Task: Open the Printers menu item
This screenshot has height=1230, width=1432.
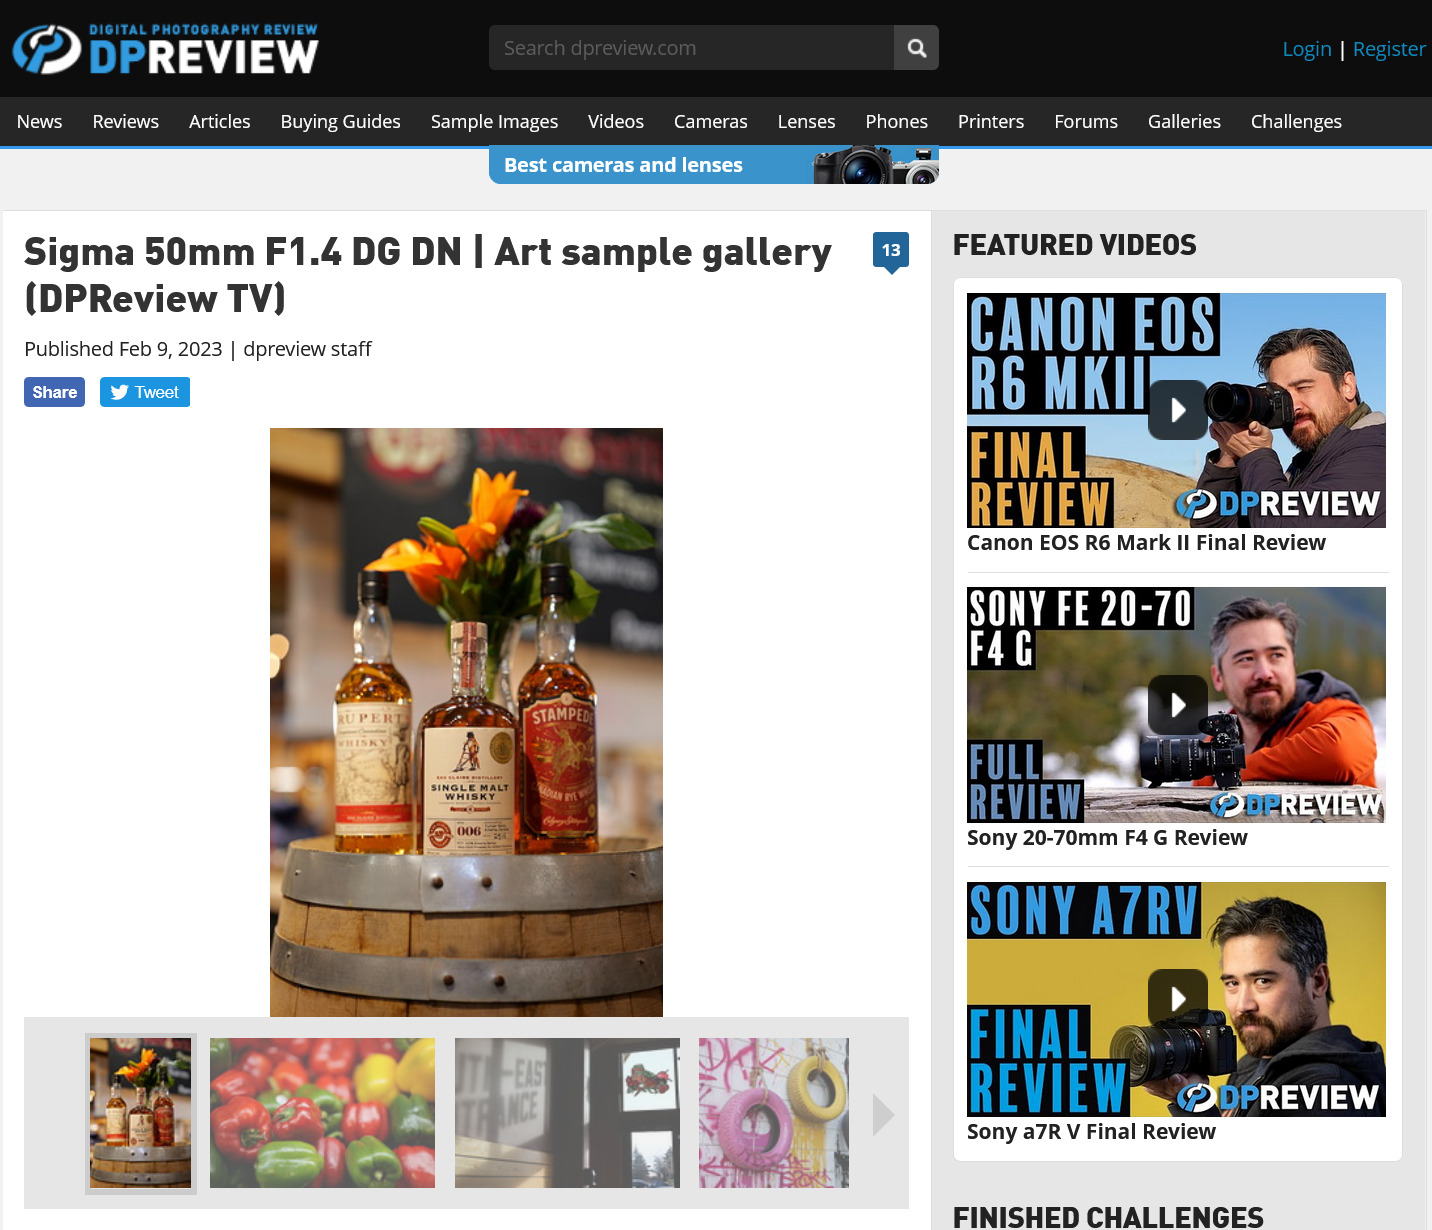Action: (990, 121)
